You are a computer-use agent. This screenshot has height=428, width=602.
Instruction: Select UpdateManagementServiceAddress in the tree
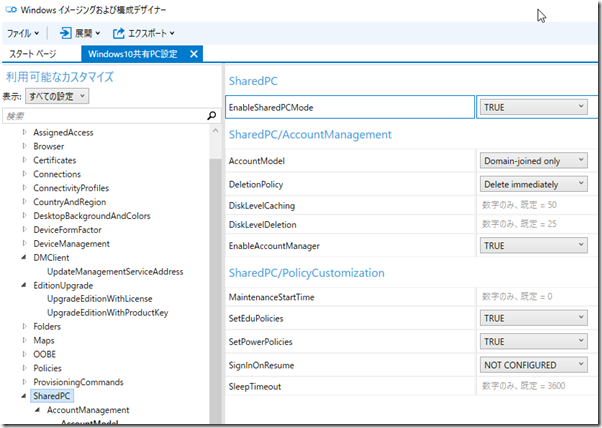(x=115, y=271)
